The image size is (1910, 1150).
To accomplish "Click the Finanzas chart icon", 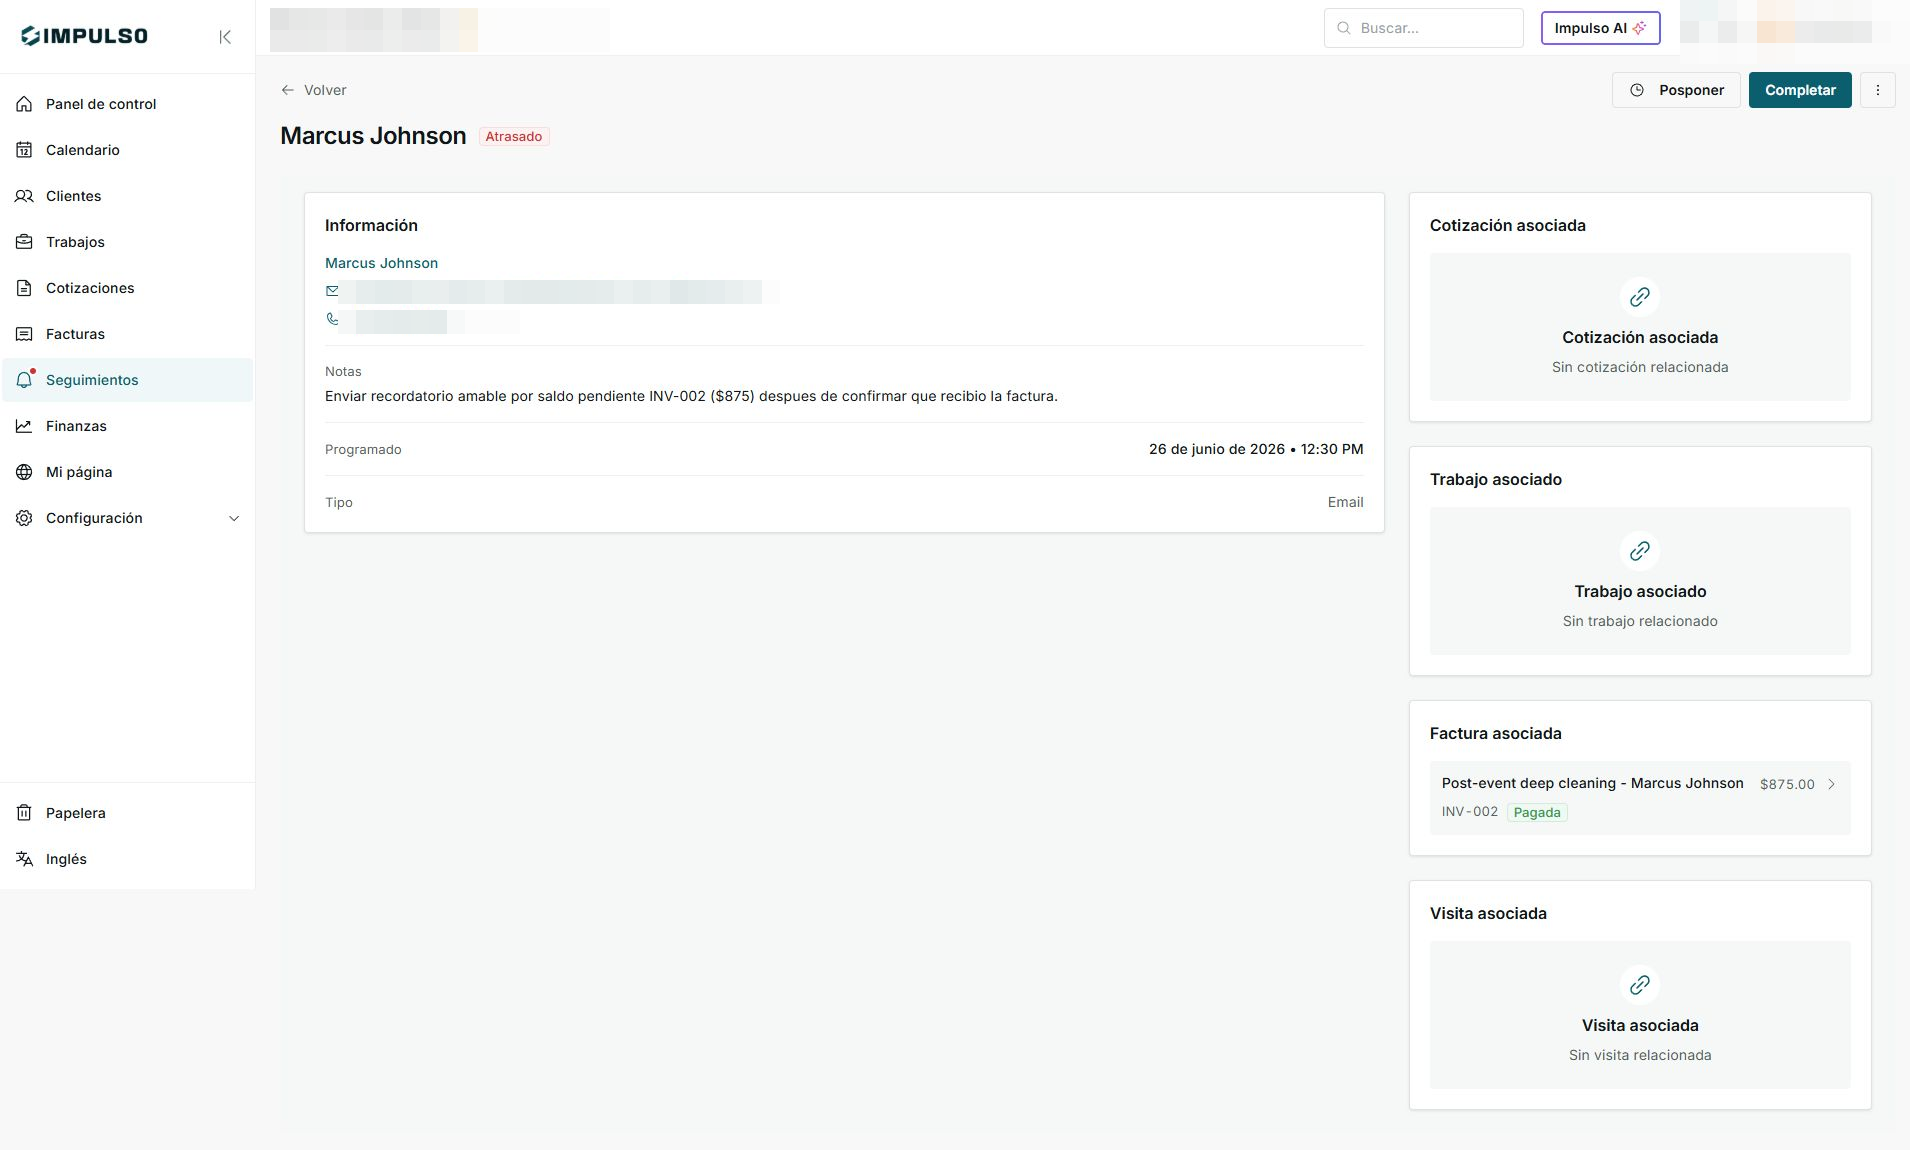I will pos(24,426).
